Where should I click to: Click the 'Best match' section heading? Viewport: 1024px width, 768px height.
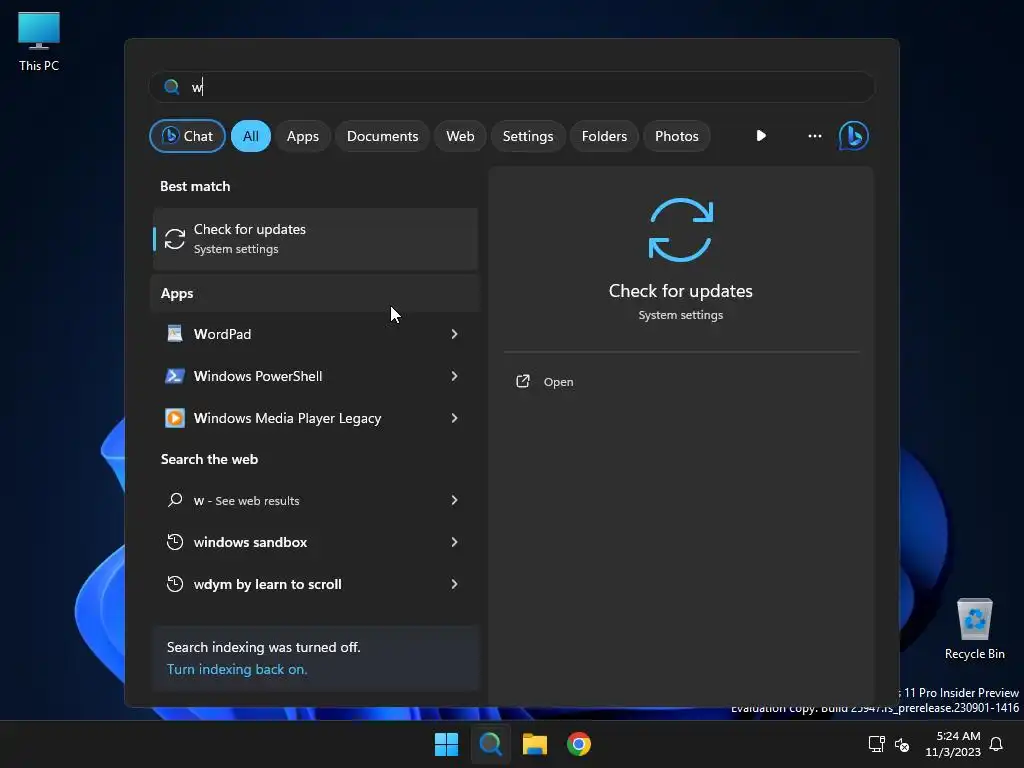[195, 186]
